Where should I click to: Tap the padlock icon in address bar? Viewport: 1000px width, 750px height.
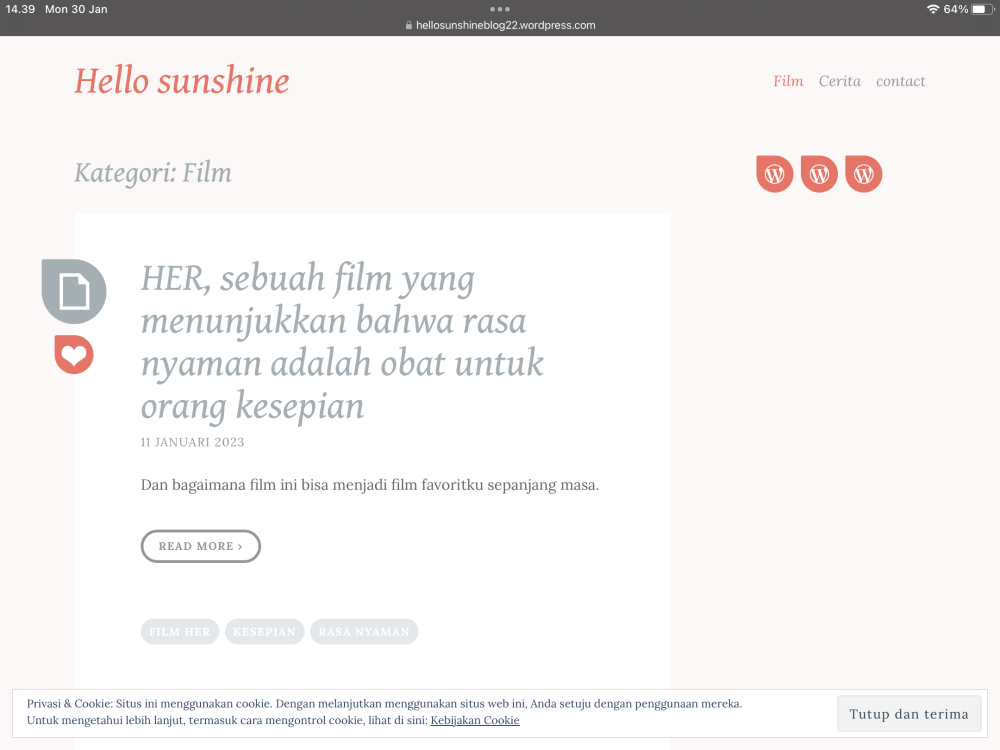[x=409, y=26]
